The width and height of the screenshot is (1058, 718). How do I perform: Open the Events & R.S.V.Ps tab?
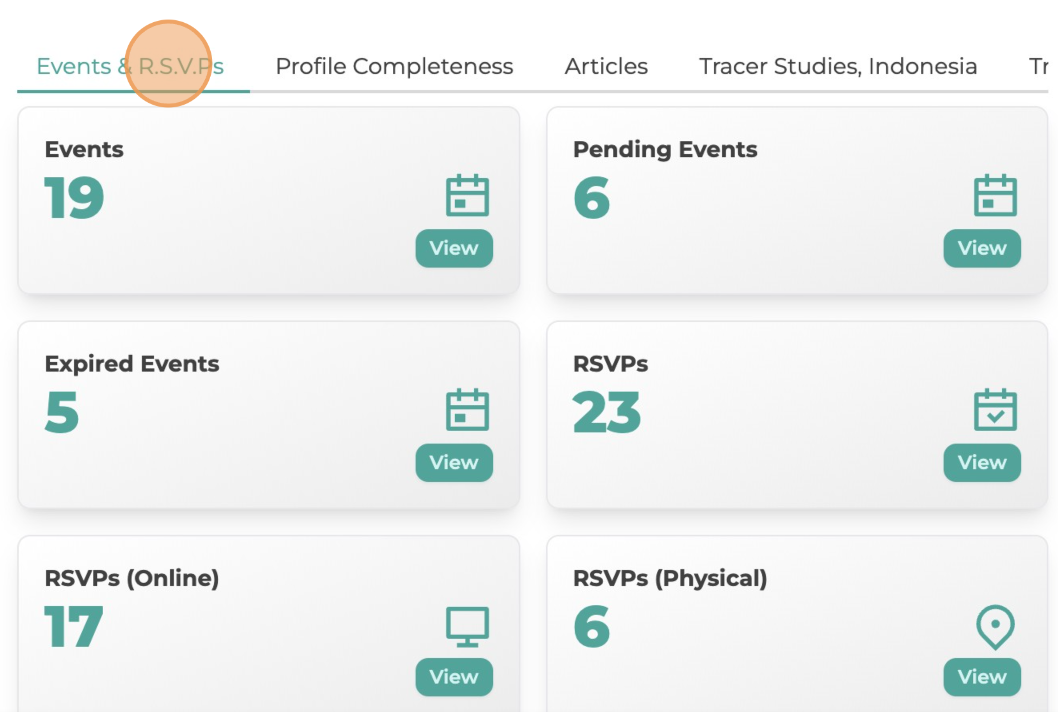[130, 66]
